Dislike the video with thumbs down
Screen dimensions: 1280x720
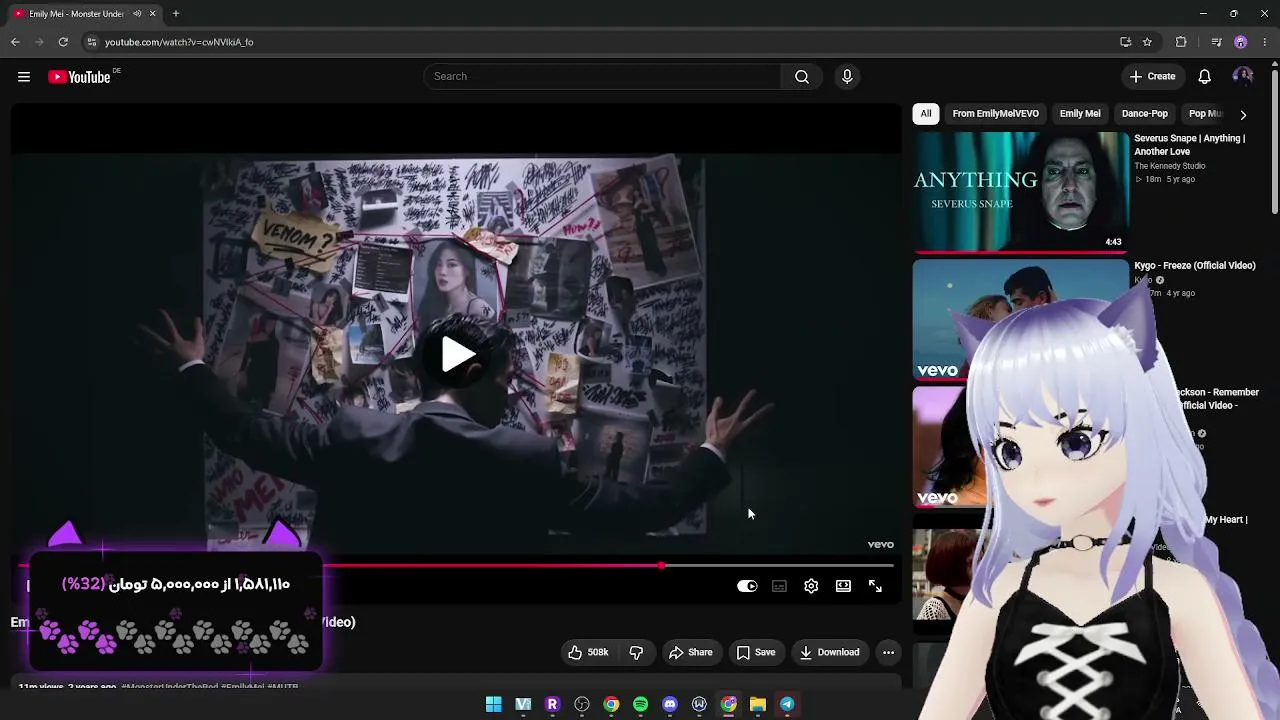tap(636, 652)
